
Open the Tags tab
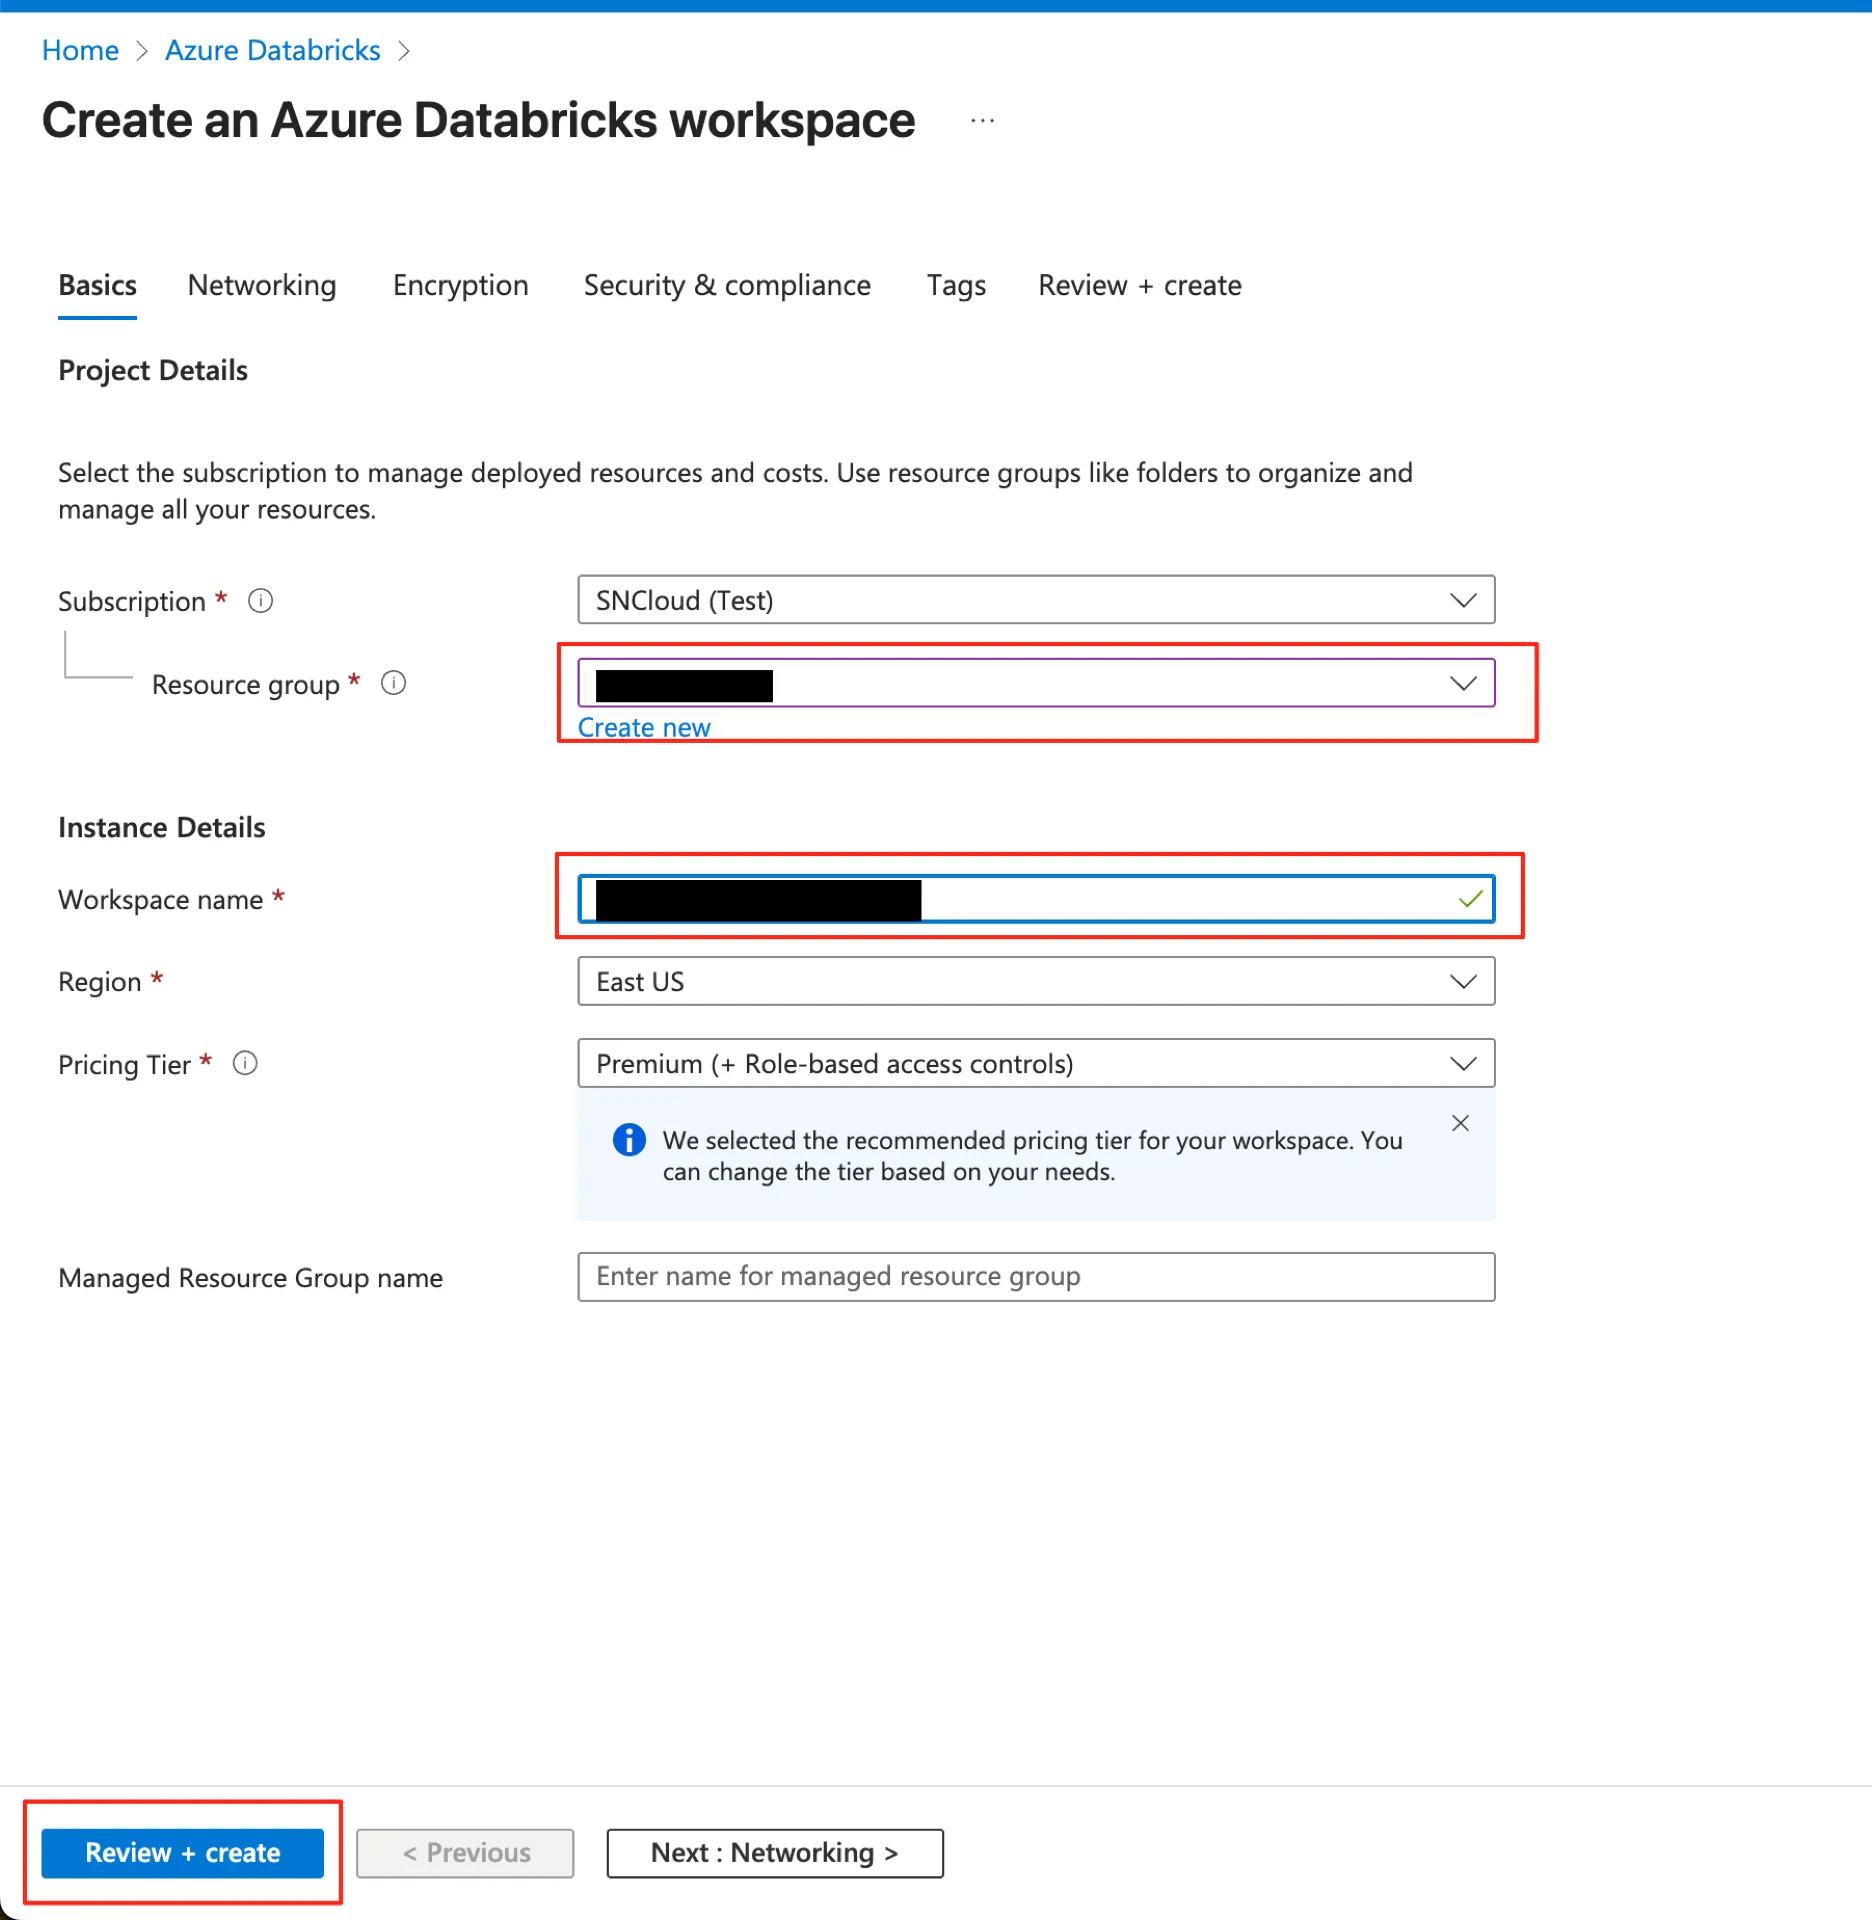pos(956,286)
